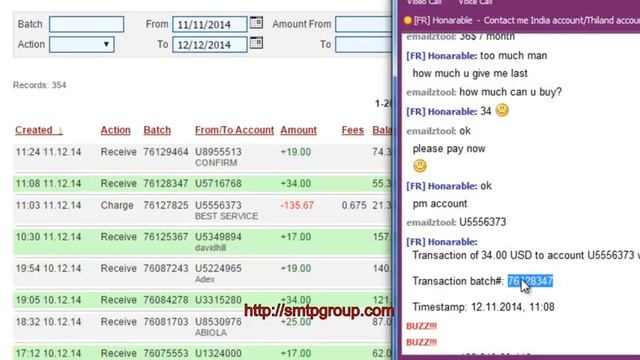The width and height of the screenshot is (640, 360).
Task: Click account U8530976 in table
Action: 218,322
